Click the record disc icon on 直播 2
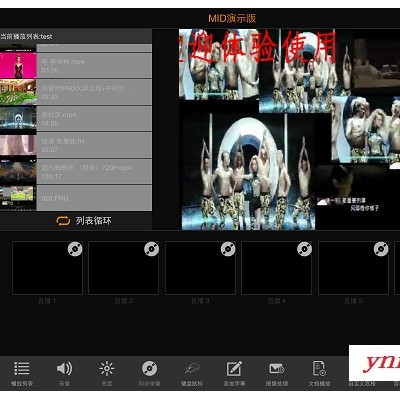 pyautogui.click(x=151, y=249)
